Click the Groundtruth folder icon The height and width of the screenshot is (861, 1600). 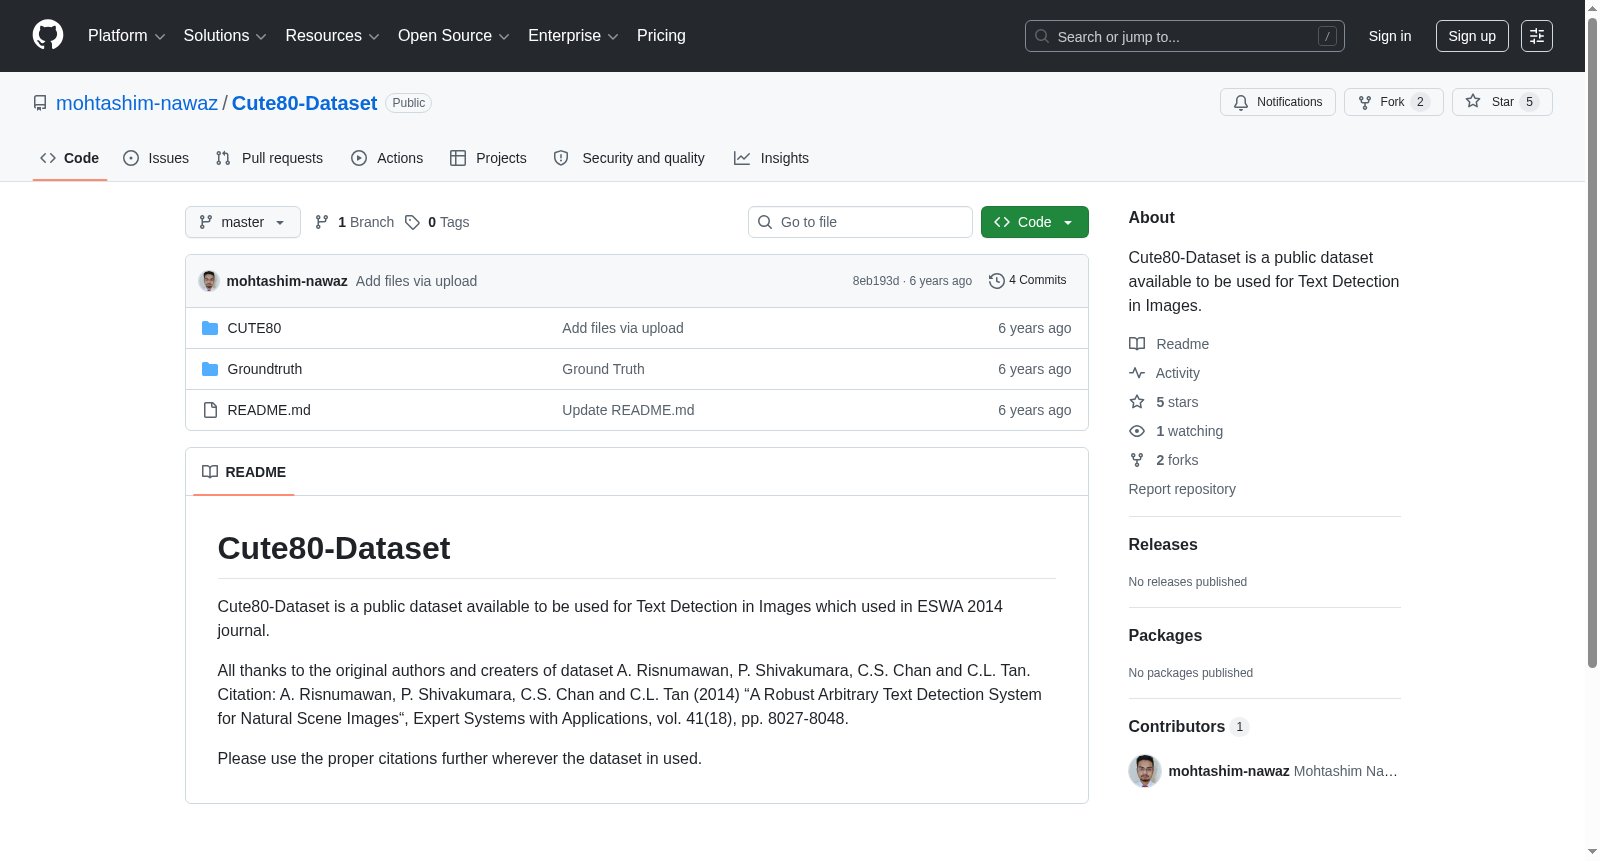pos(210,369)
